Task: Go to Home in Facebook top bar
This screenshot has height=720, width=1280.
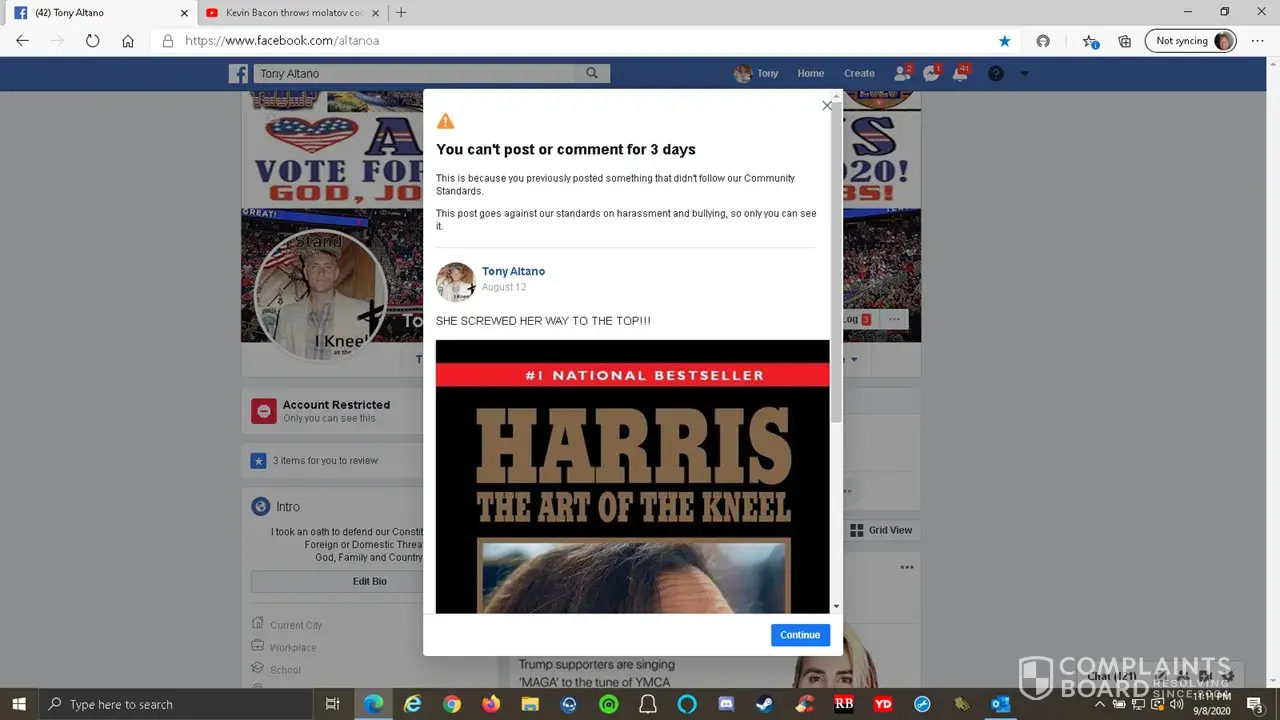Action: [x=810, y=73]
